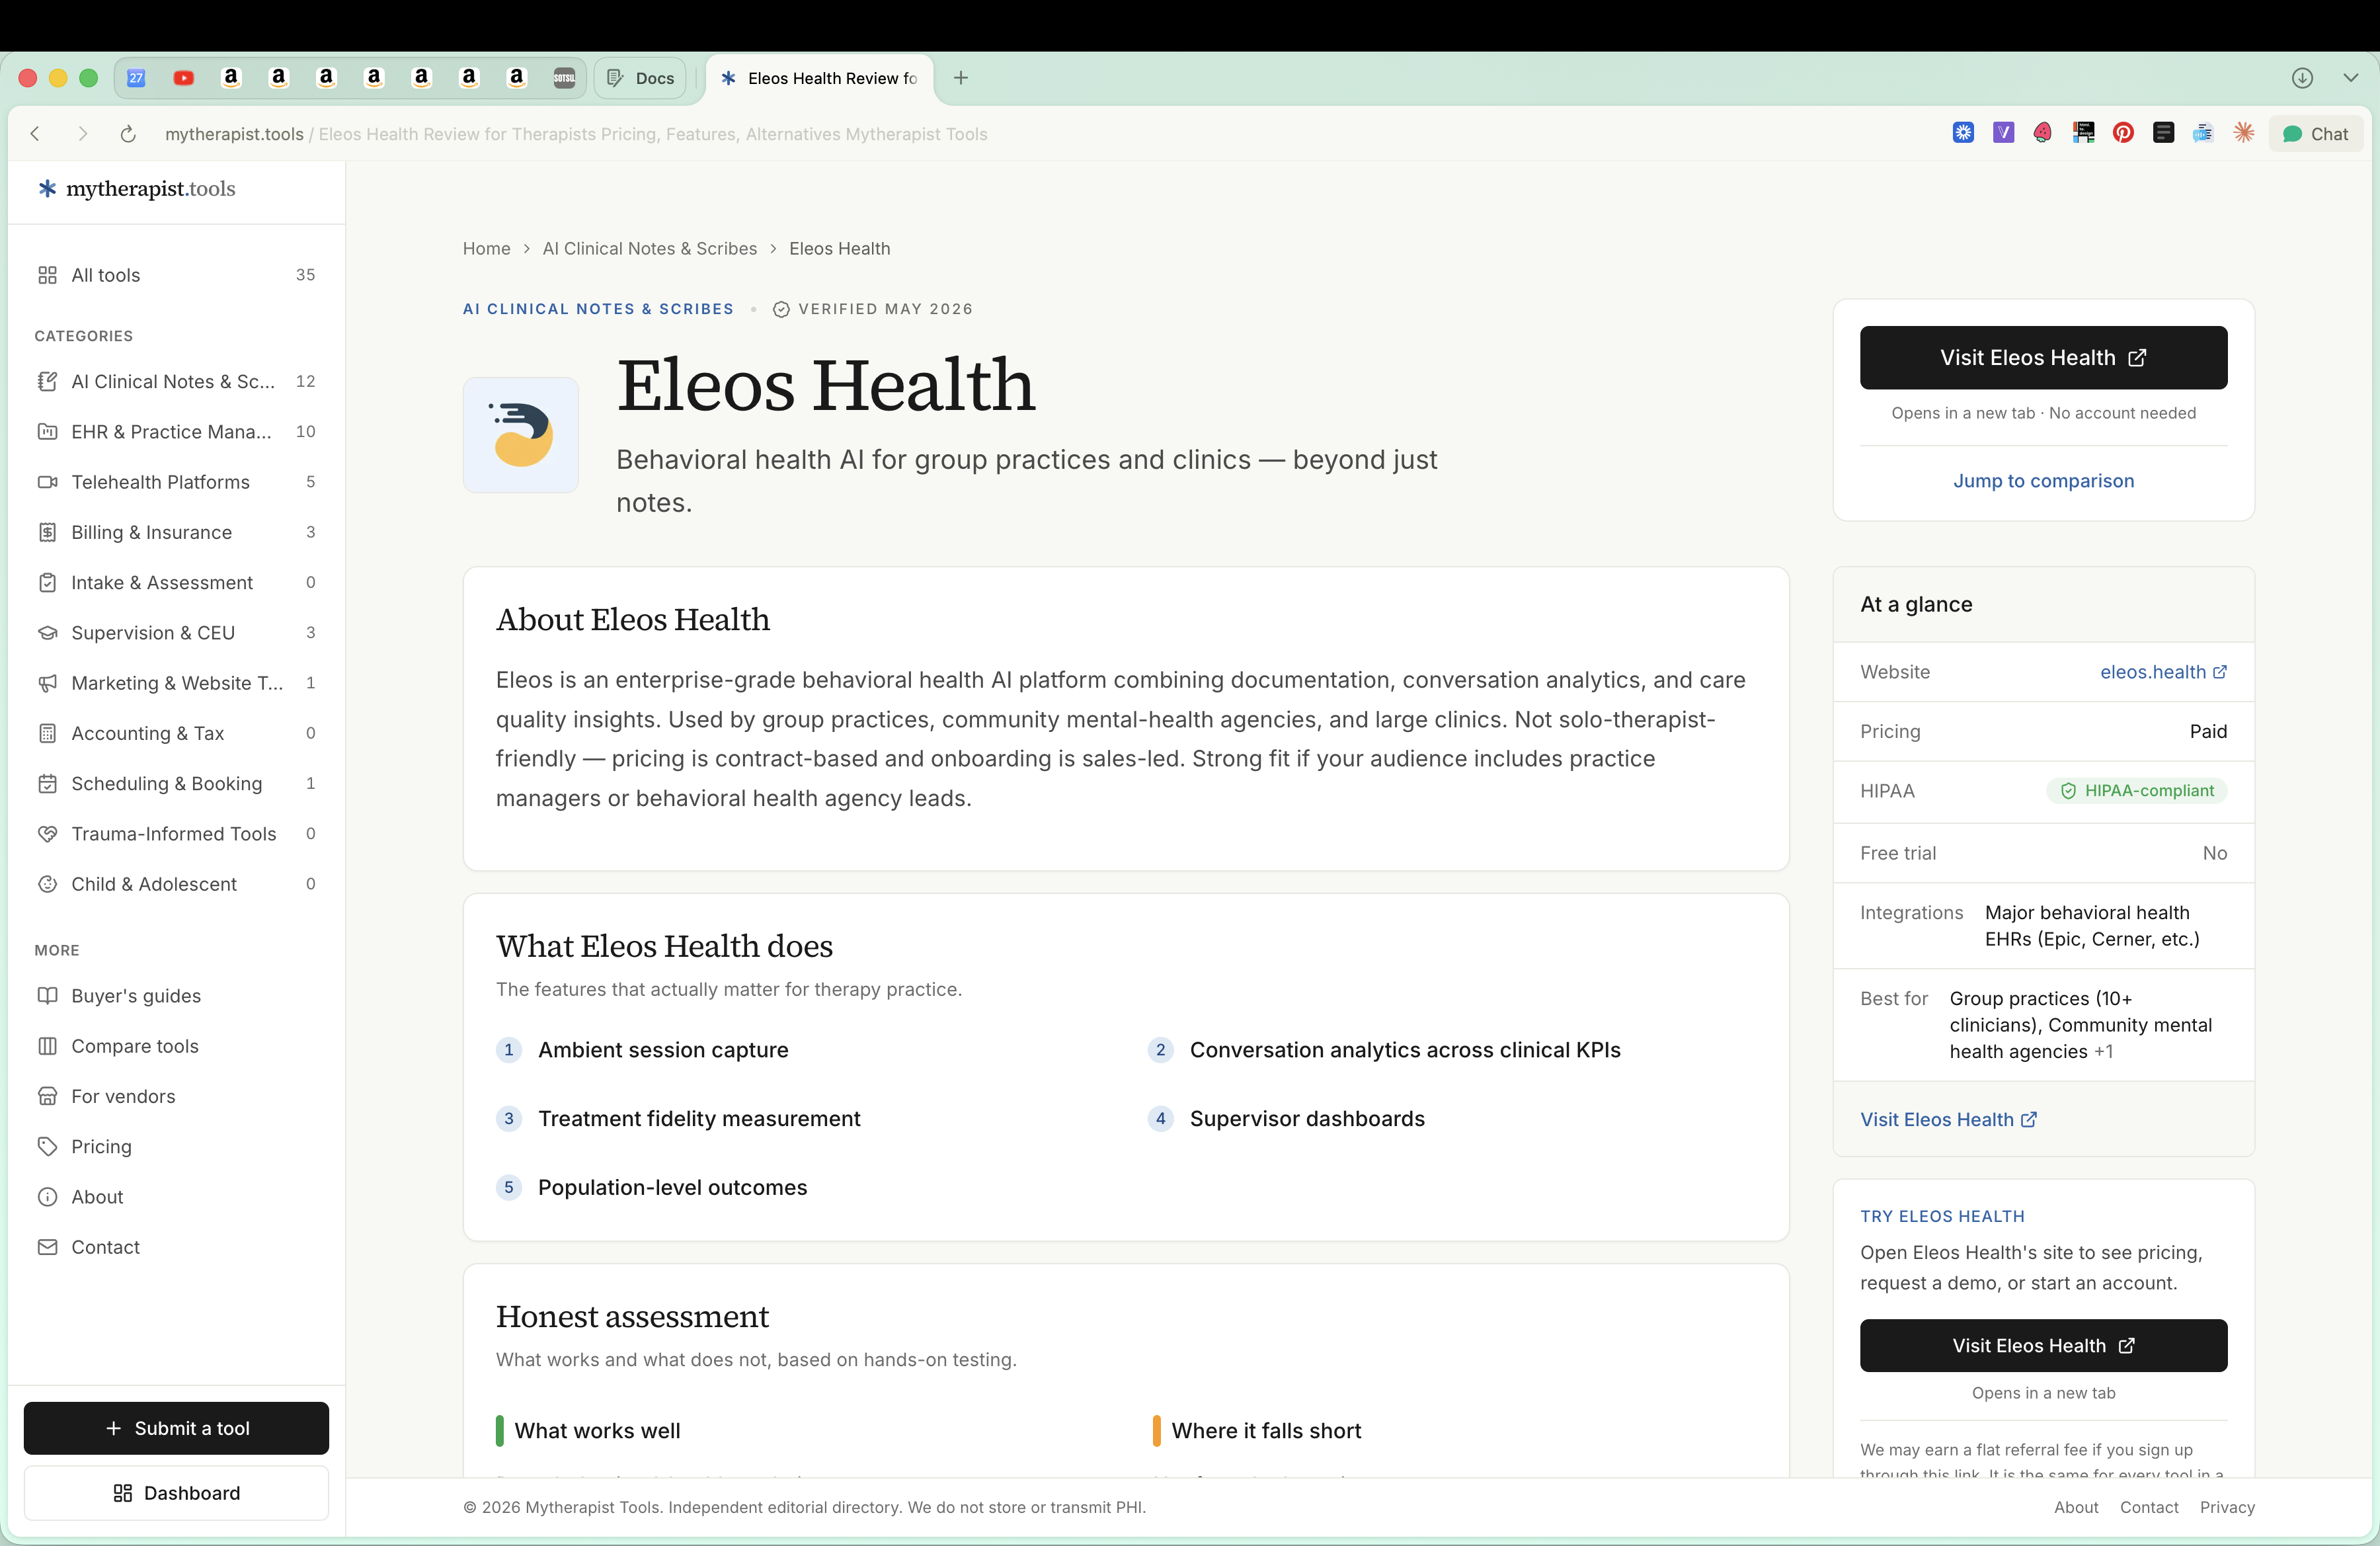
Task: Open Child & Adolescent sidebar category
Action: (x=177, y=884)
